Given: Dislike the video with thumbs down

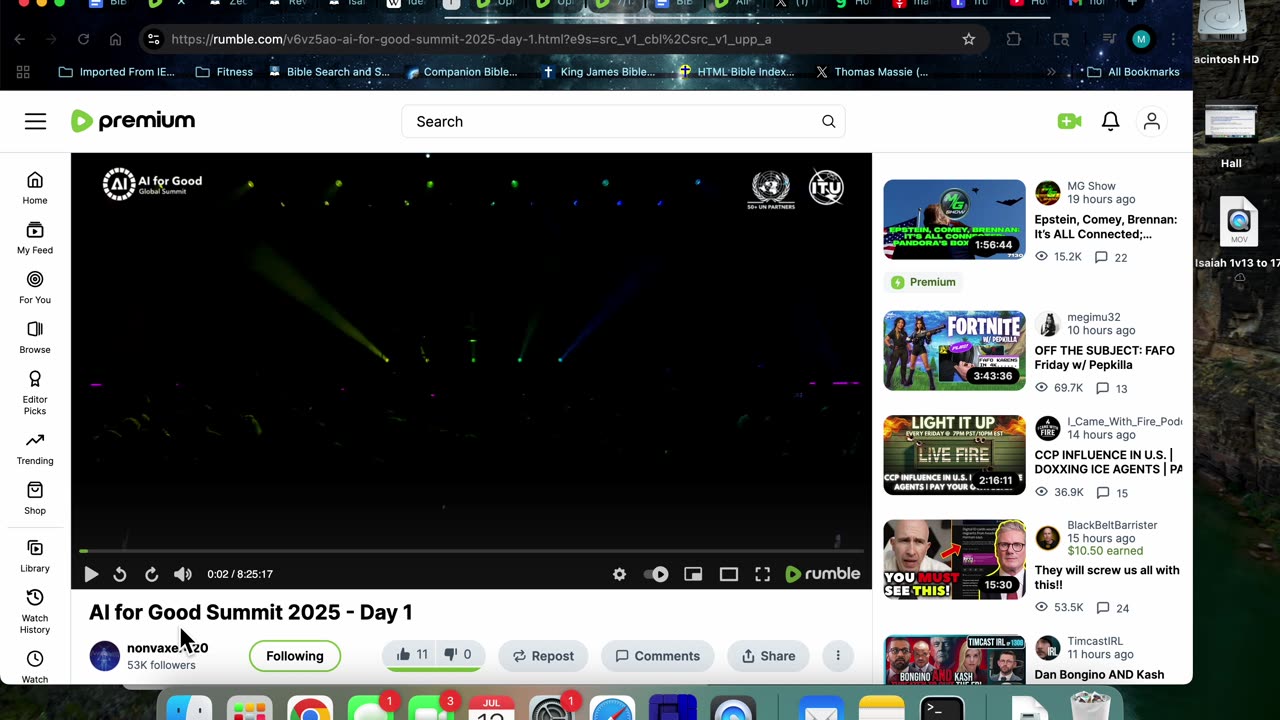Looking at the screenshot, I should [458, 655].
